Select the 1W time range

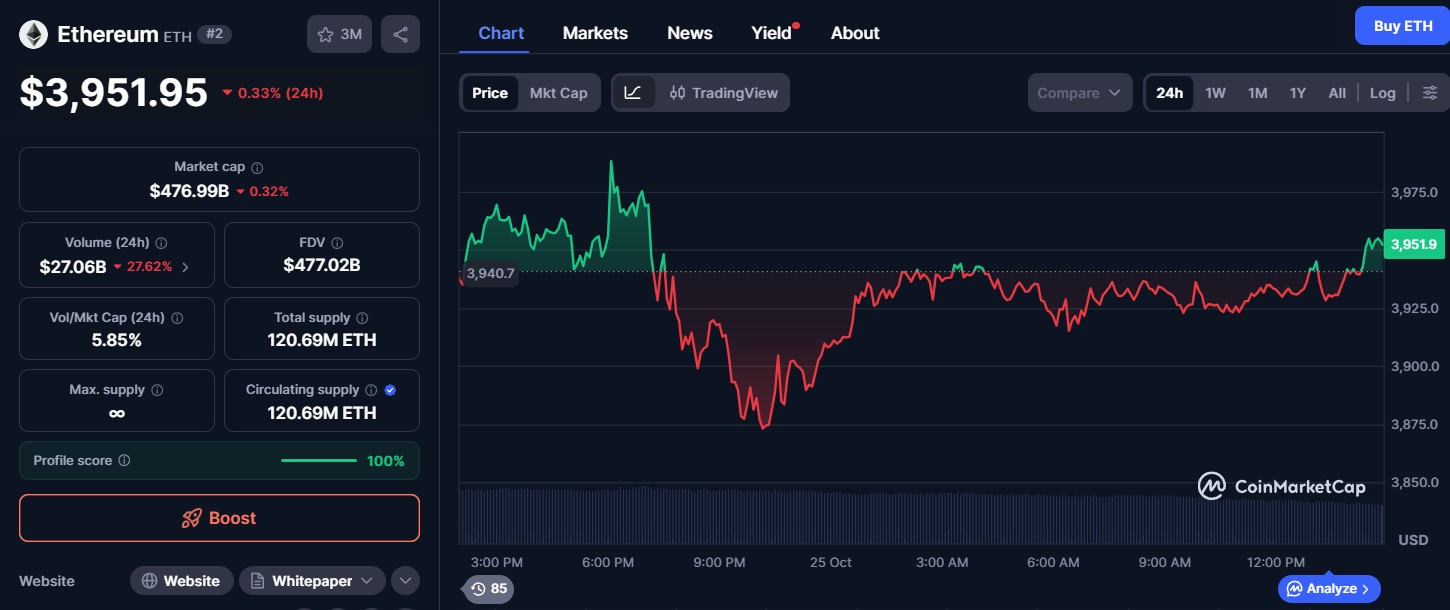1215,93
